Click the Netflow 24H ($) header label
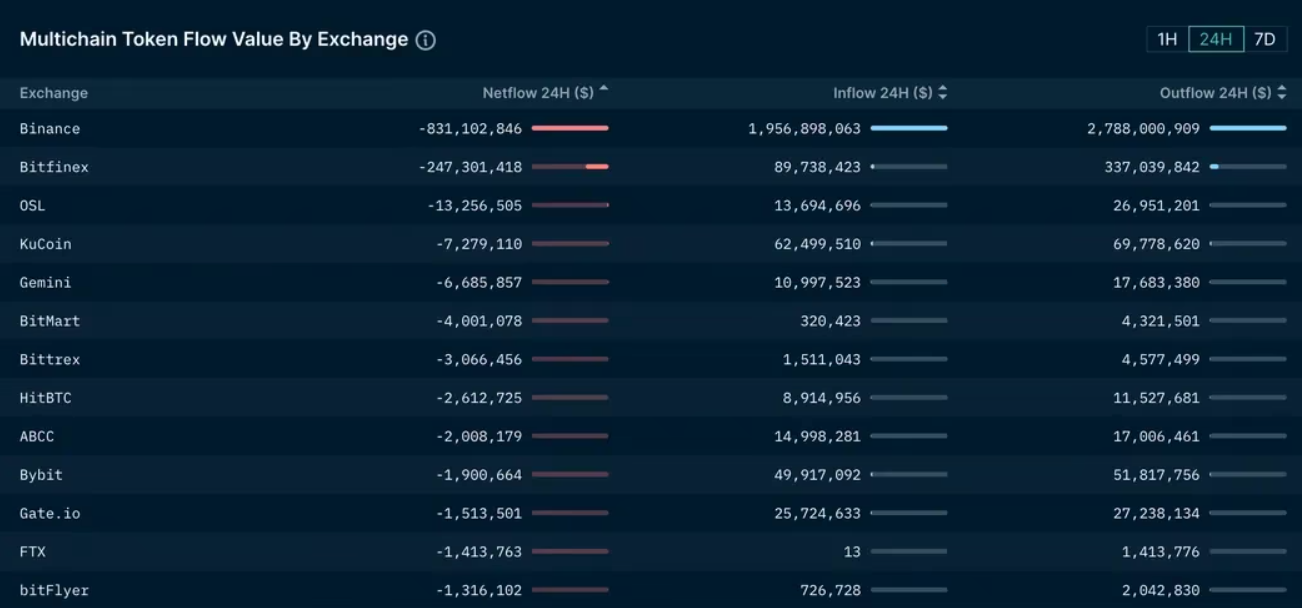This screenshot has height=608, width=1302. pyautogui.click(x=538, y=93)
